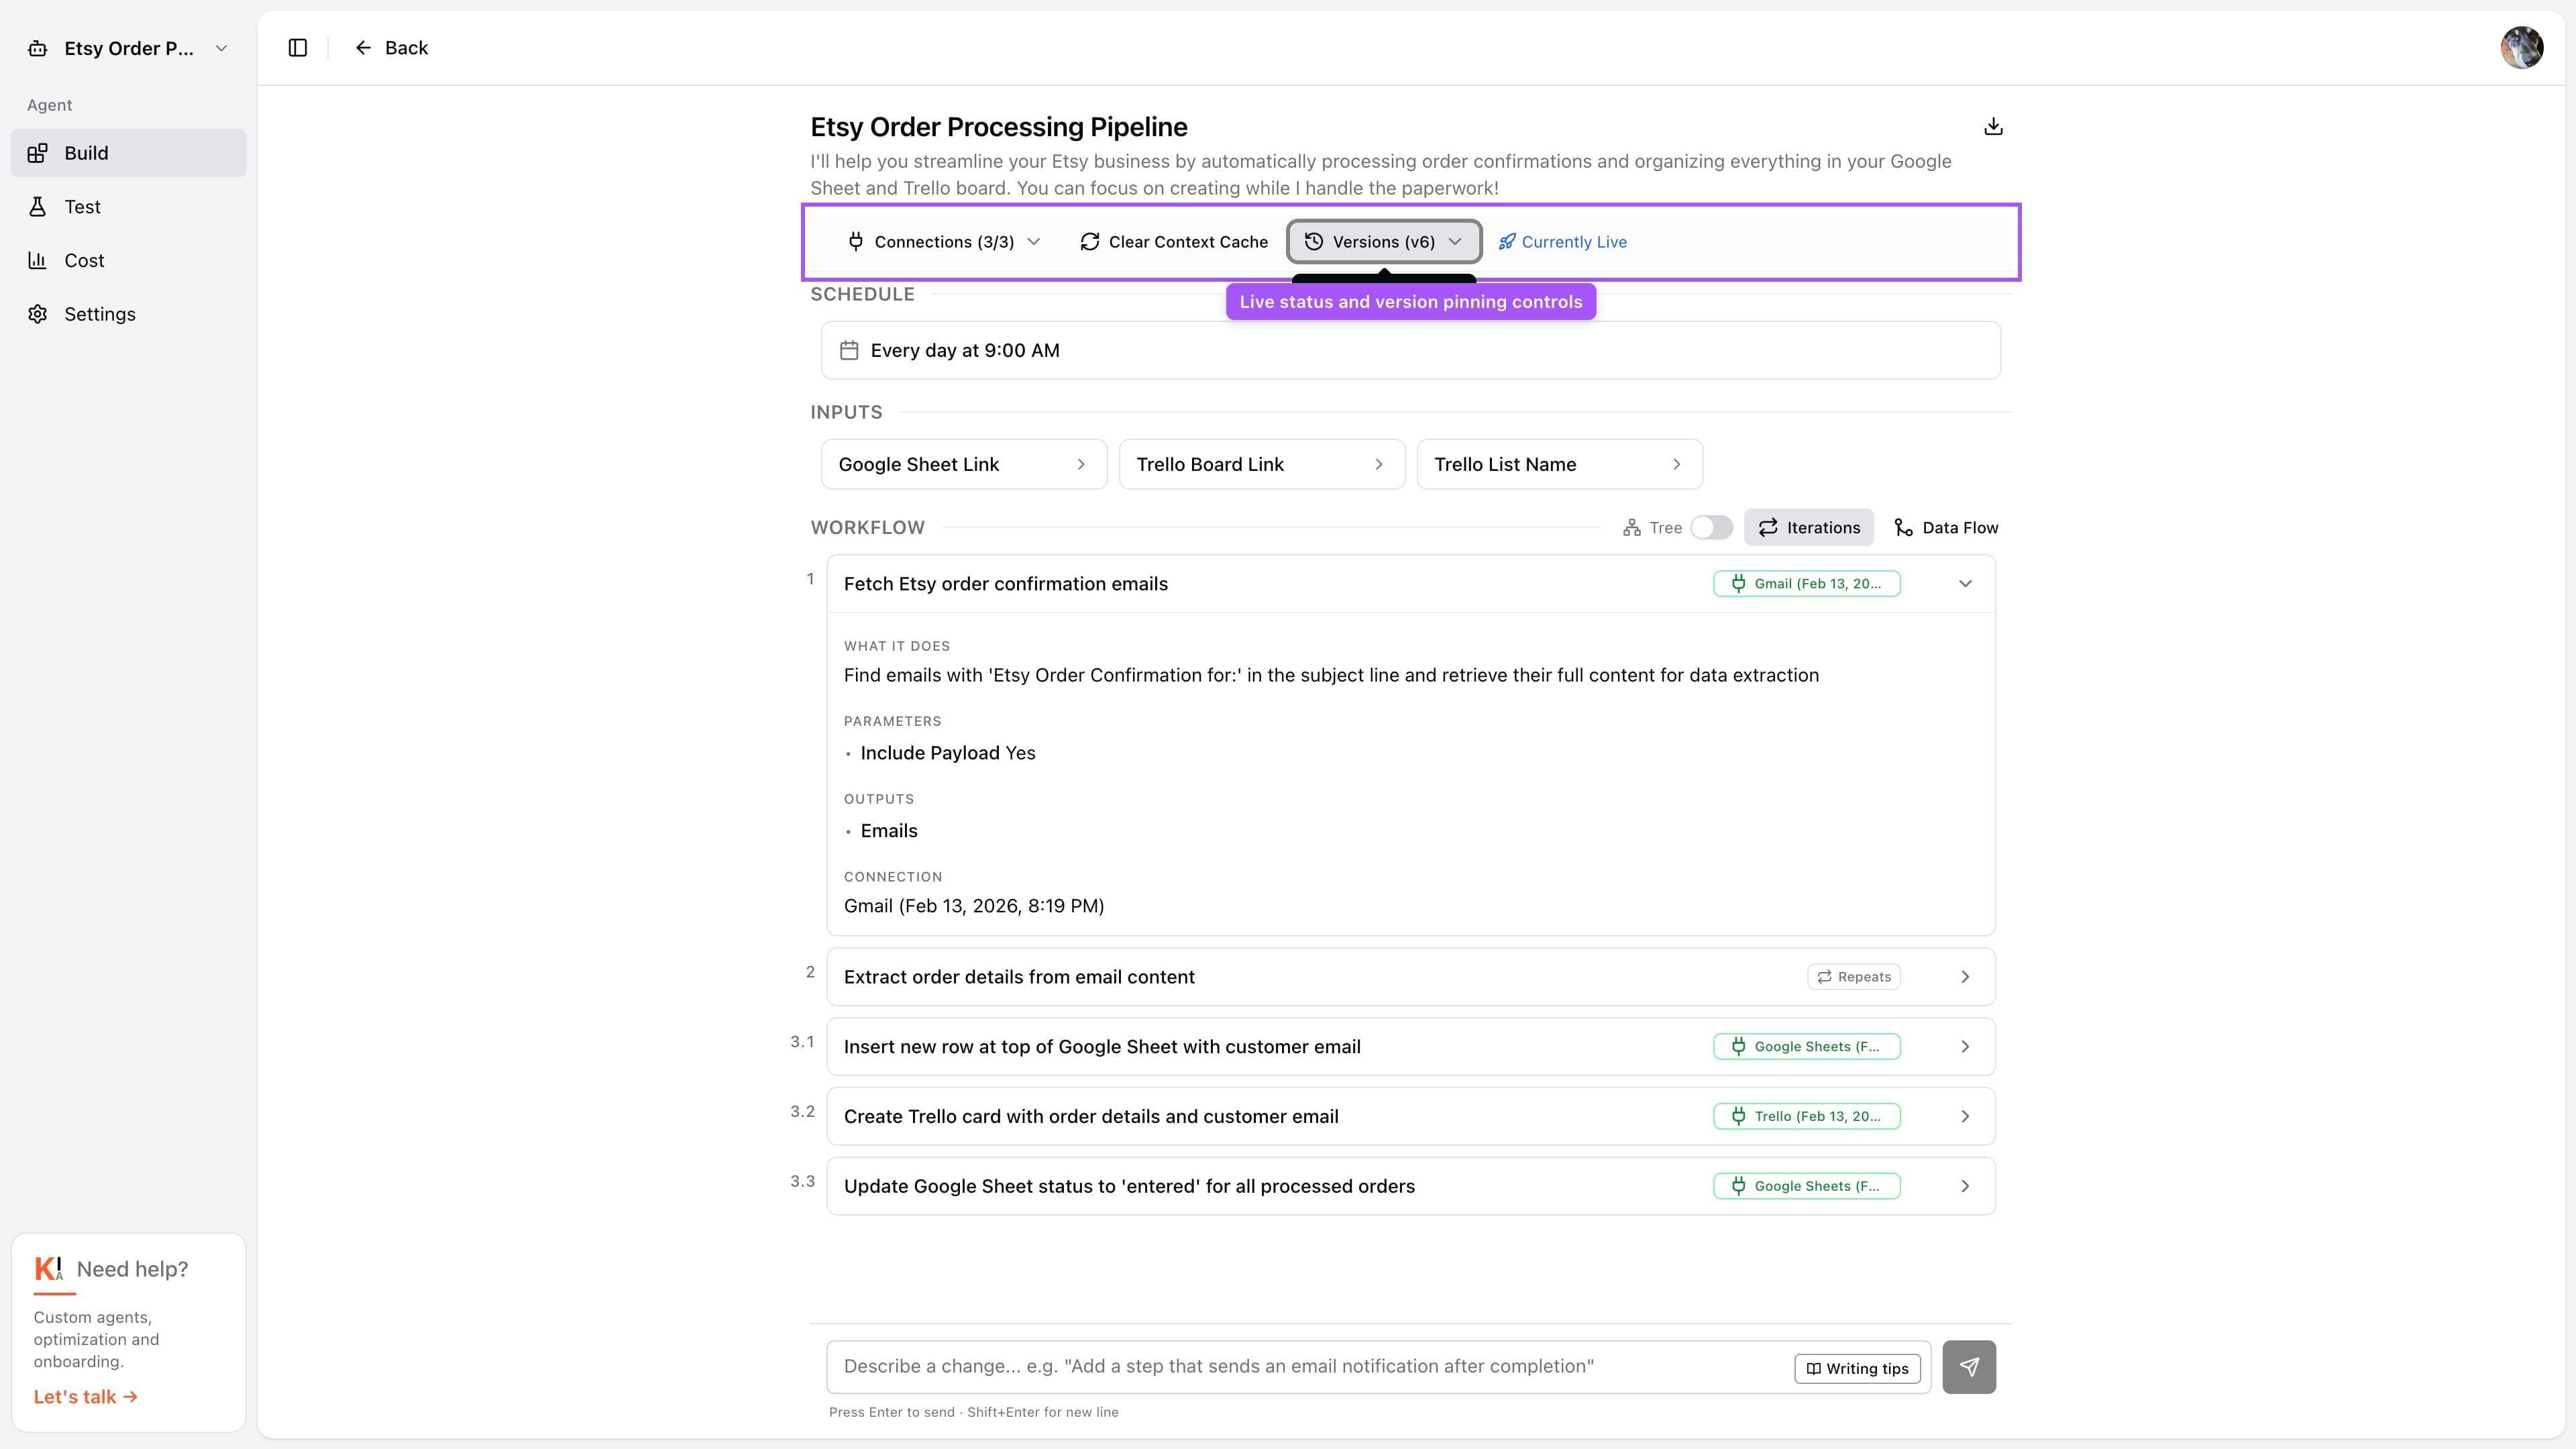Toggle the Iterations view button
This screenshot has width=2576, height=1449.
coord(1808,527)
